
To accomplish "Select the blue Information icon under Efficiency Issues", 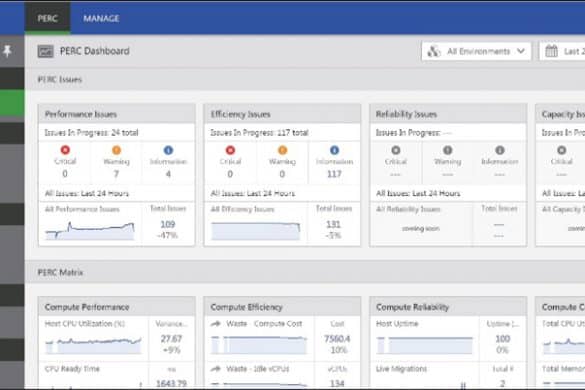I will coord(334,150).
